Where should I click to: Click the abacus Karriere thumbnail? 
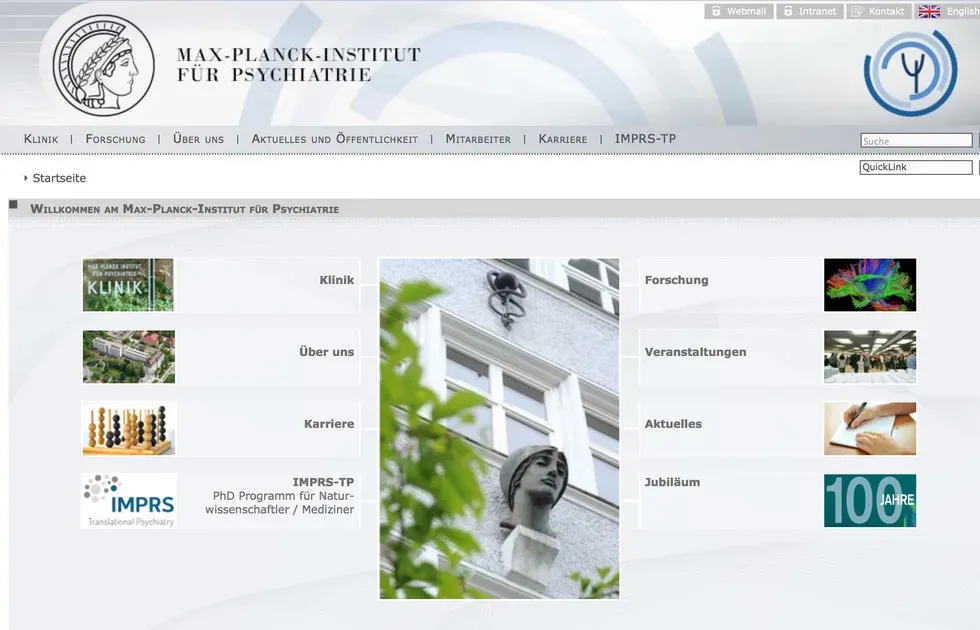(x=128, y=429)
